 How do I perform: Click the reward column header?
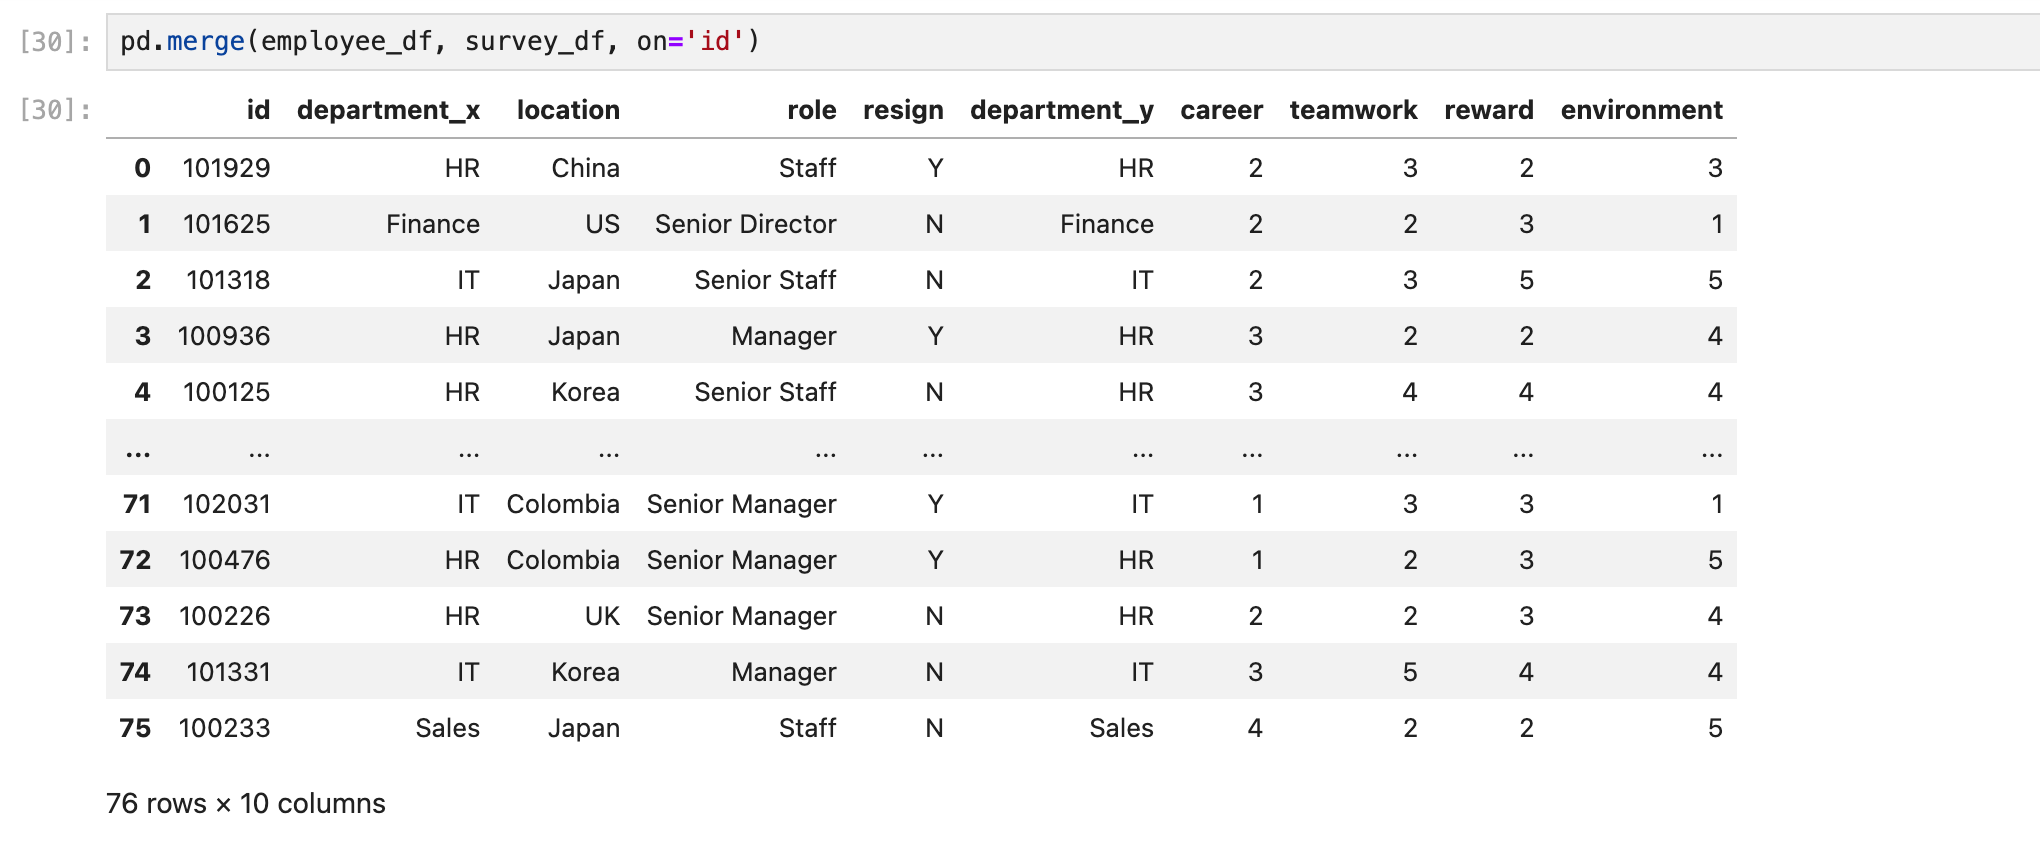coord(1488,110)
